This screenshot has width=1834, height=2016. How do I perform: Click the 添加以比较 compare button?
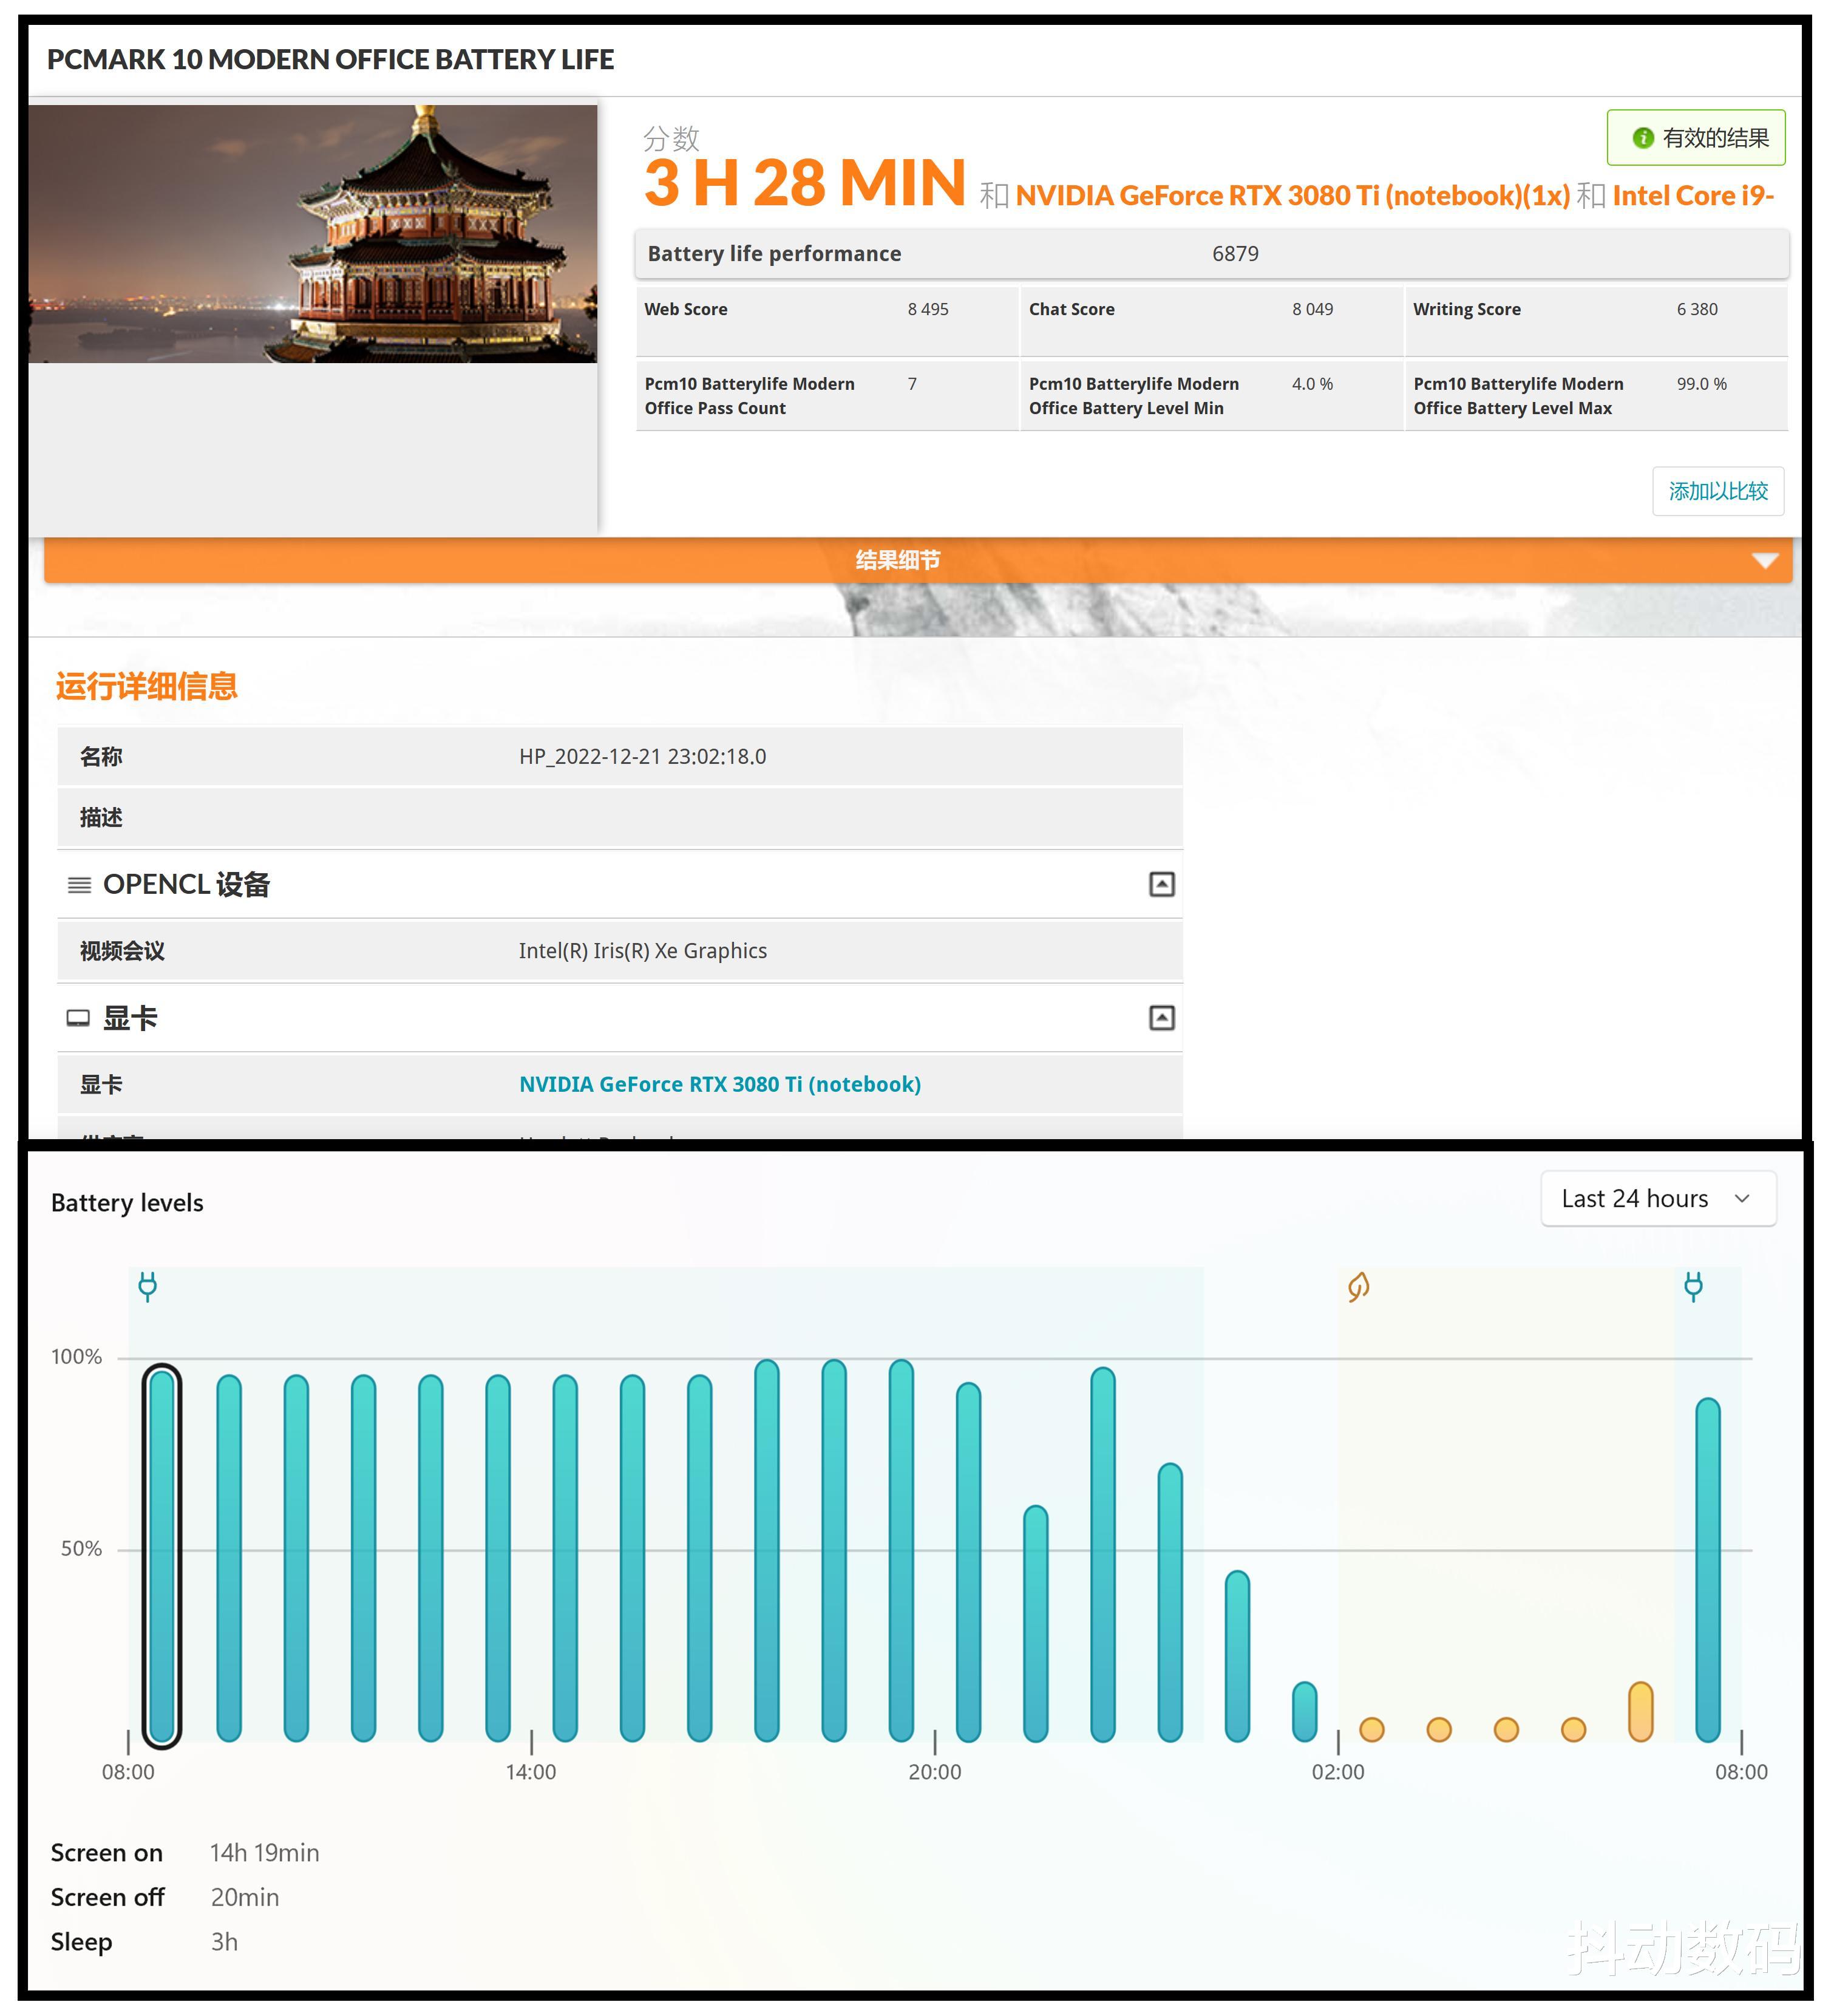pos(1717,491)
